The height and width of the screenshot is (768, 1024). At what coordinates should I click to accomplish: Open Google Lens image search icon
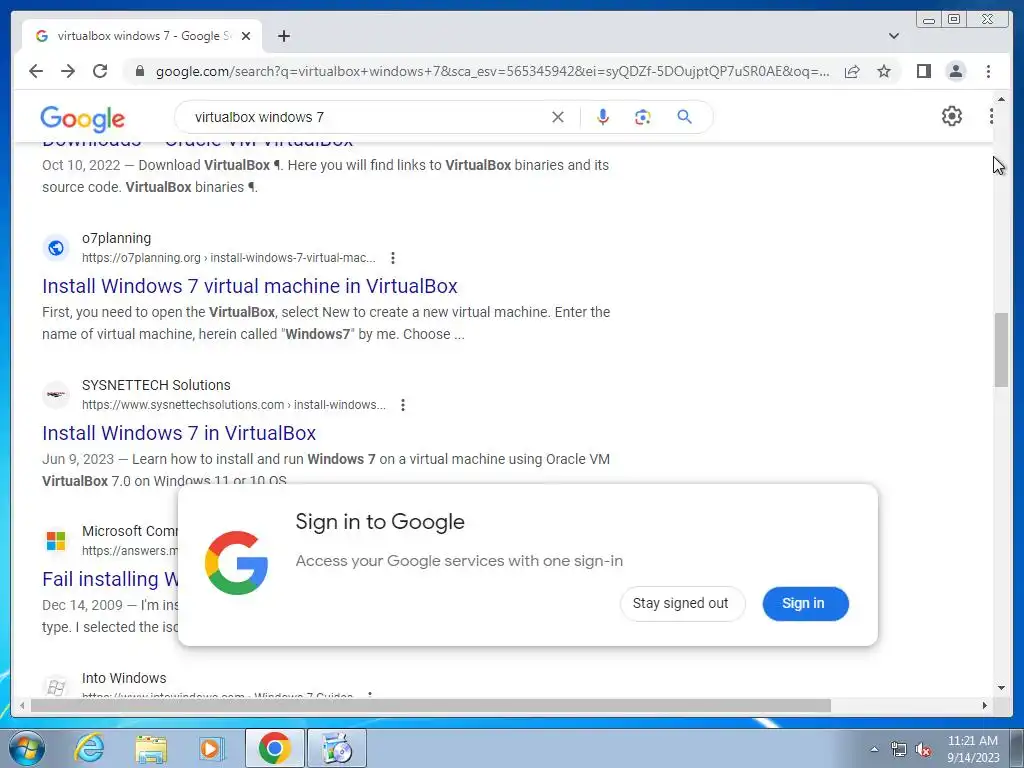[643, 117]
